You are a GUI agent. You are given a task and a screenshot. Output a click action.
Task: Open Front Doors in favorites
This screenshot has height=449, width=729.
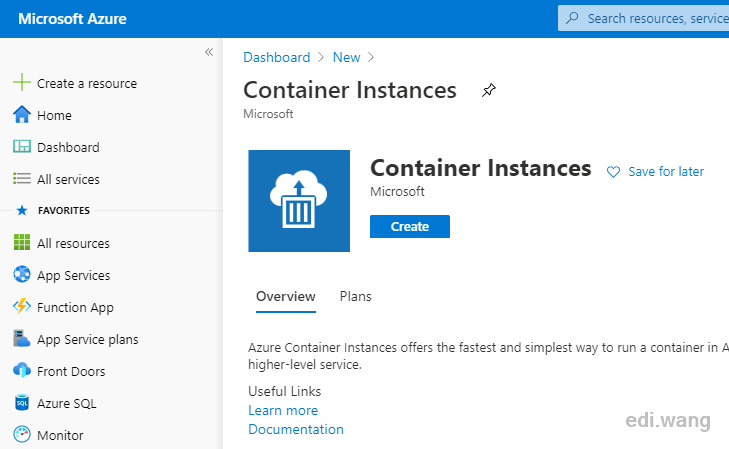pos(71,372)
